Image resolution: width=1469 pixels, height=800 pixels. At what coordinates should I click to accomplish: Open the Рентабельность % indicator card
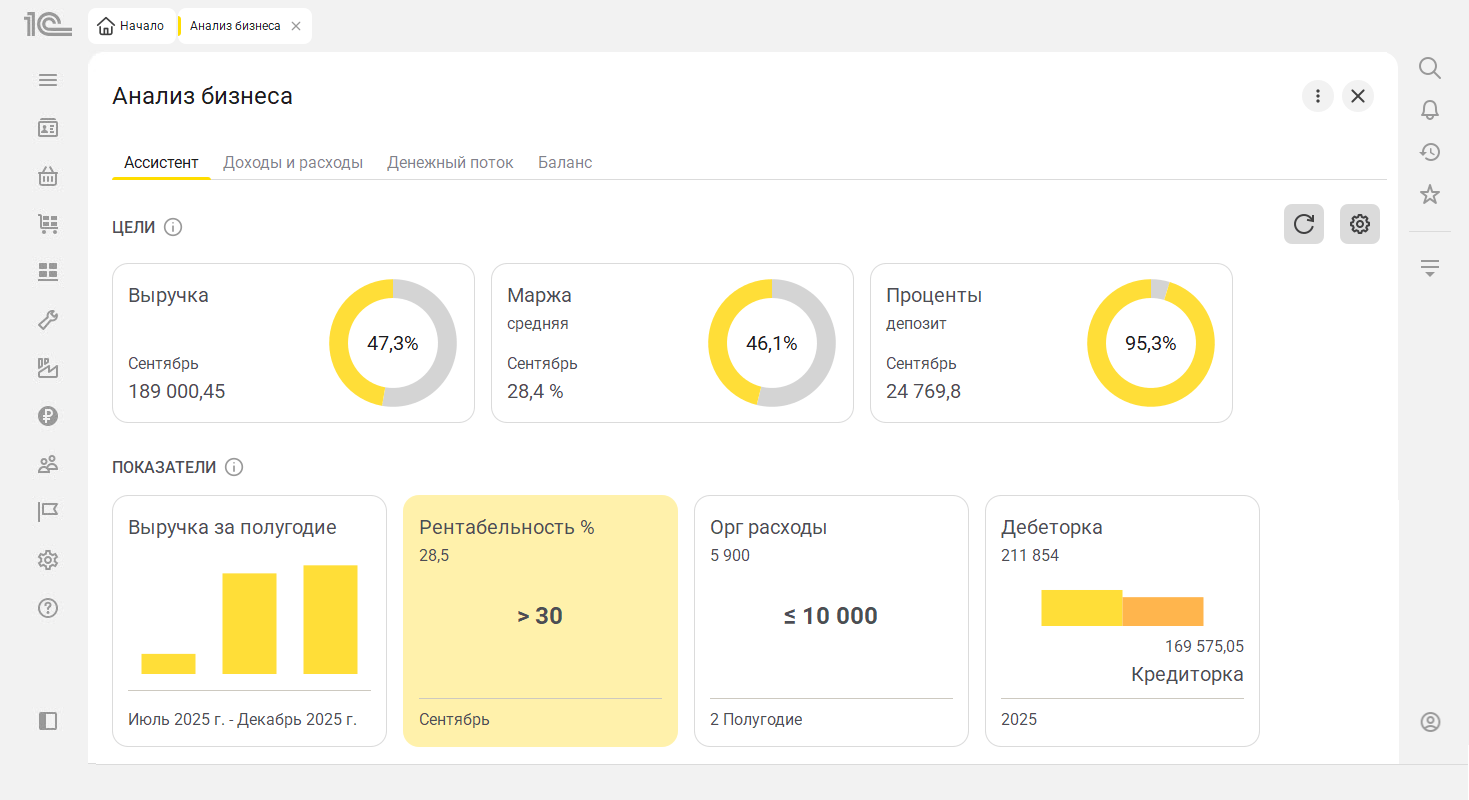pyautogui.click(x=540, y=620)
